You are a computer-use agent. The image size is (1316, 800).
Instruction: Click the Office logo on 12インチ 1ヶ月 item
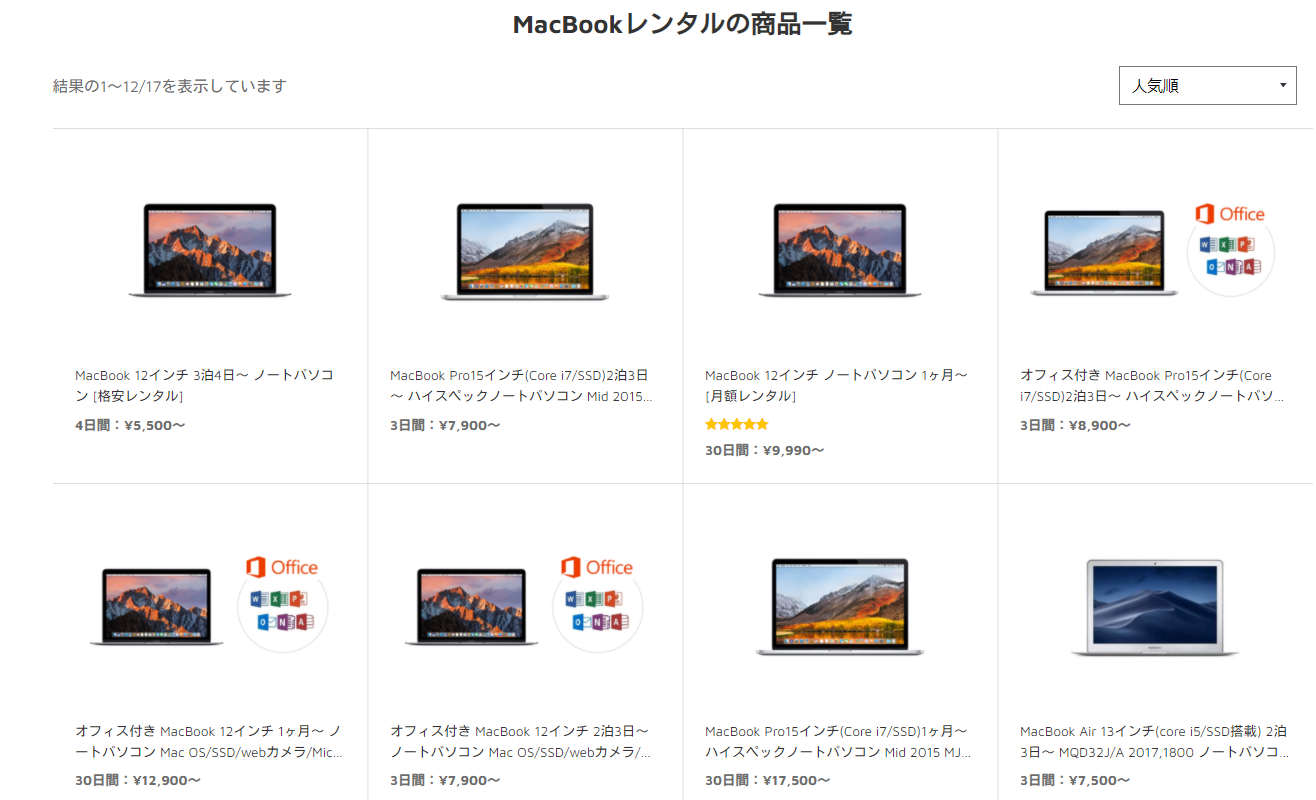pyautogui.click(x=286, y=600)
